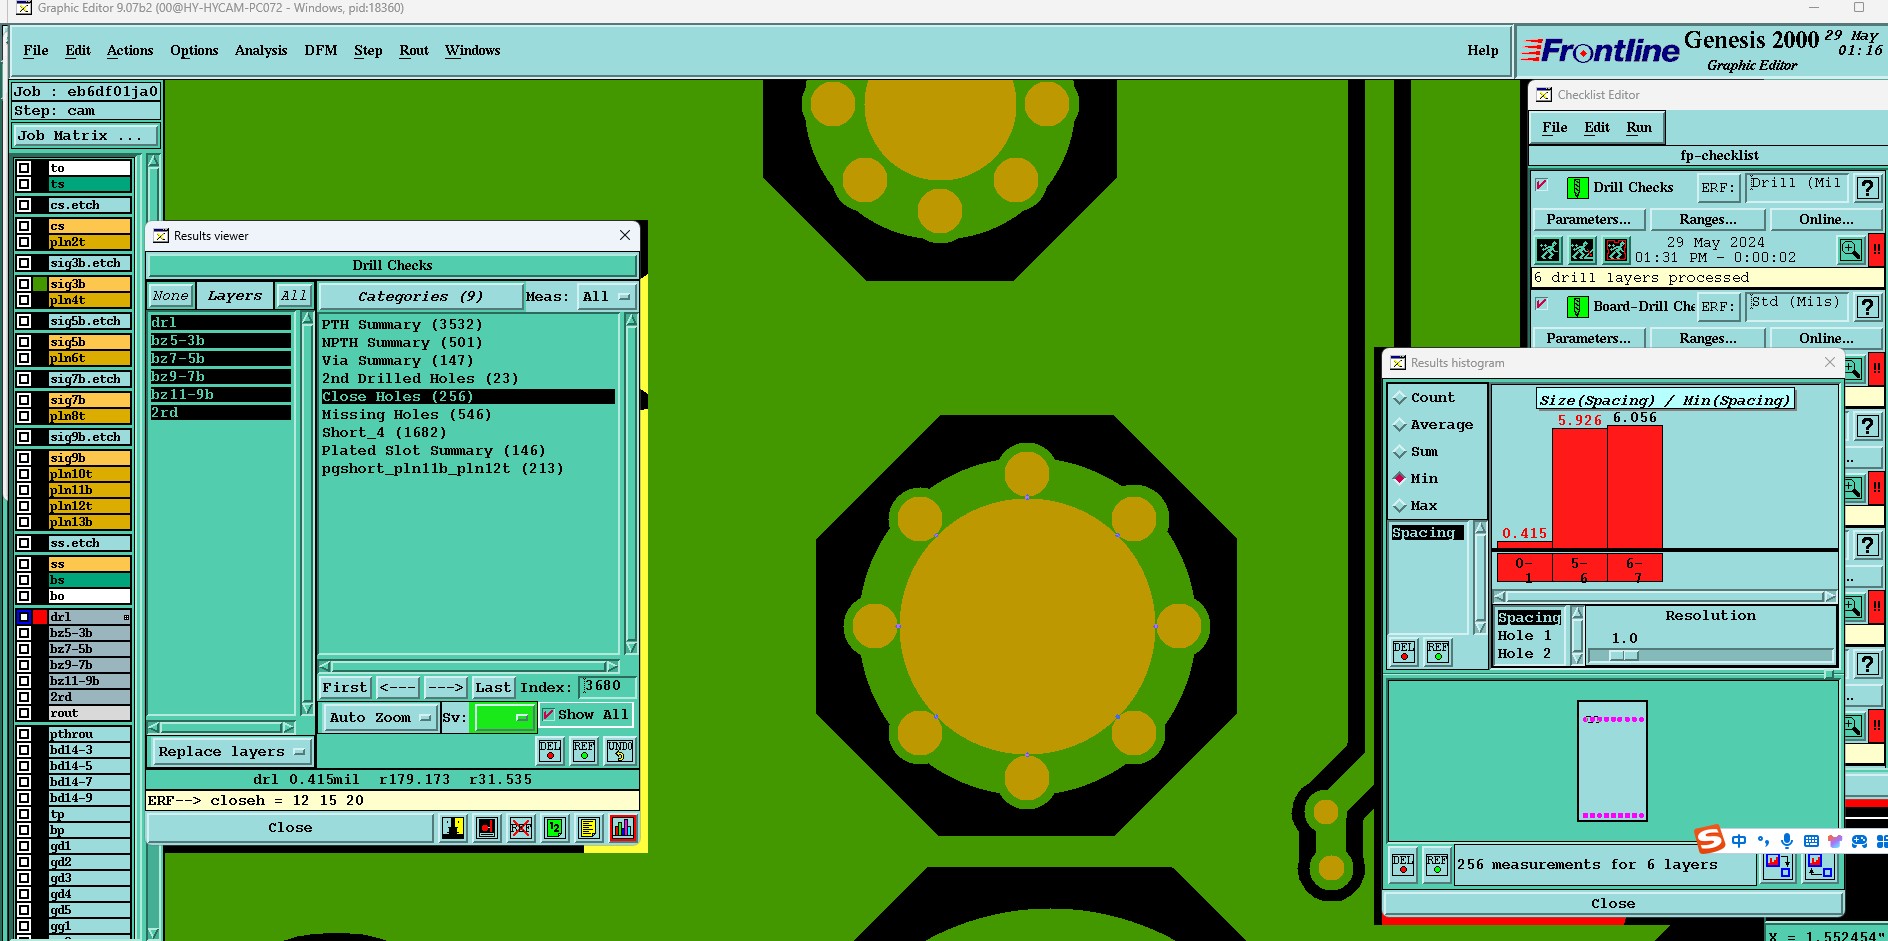Click the Sogou S input method icon
The height and width of the screenshot is (941, 1888).
pos(1710,839)
